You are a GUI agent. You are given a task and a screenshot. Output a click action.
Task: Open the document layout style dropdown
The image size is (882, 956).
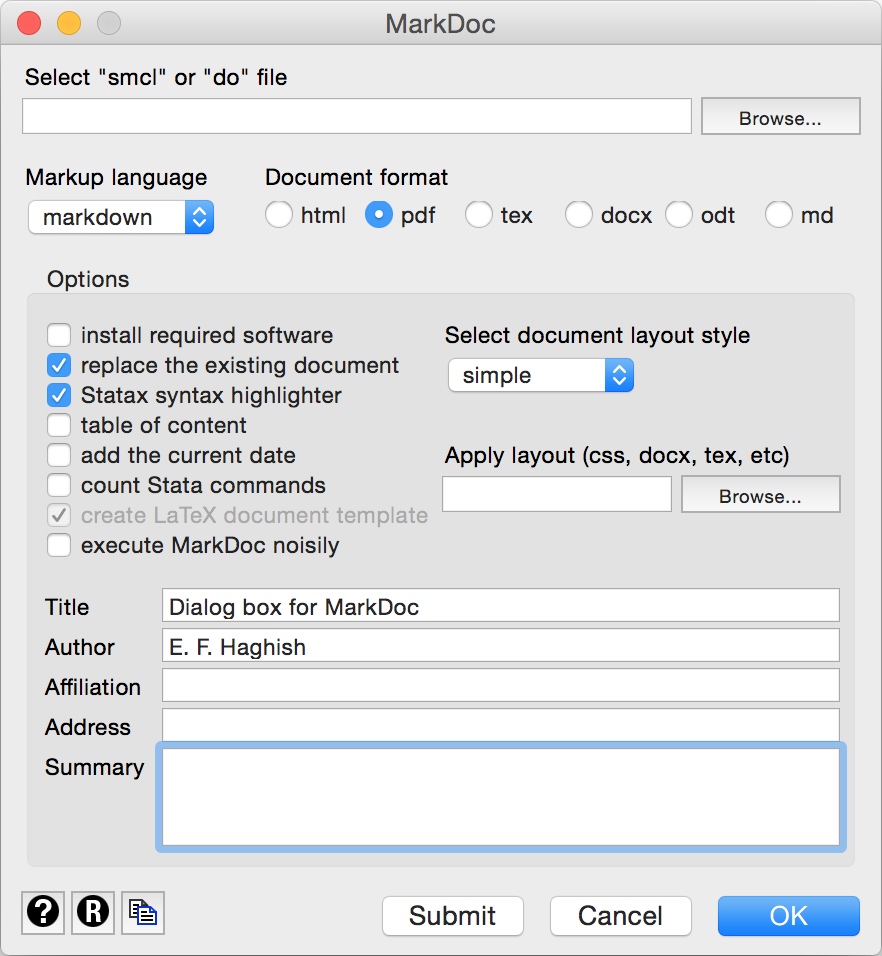(x=541, y=375)
